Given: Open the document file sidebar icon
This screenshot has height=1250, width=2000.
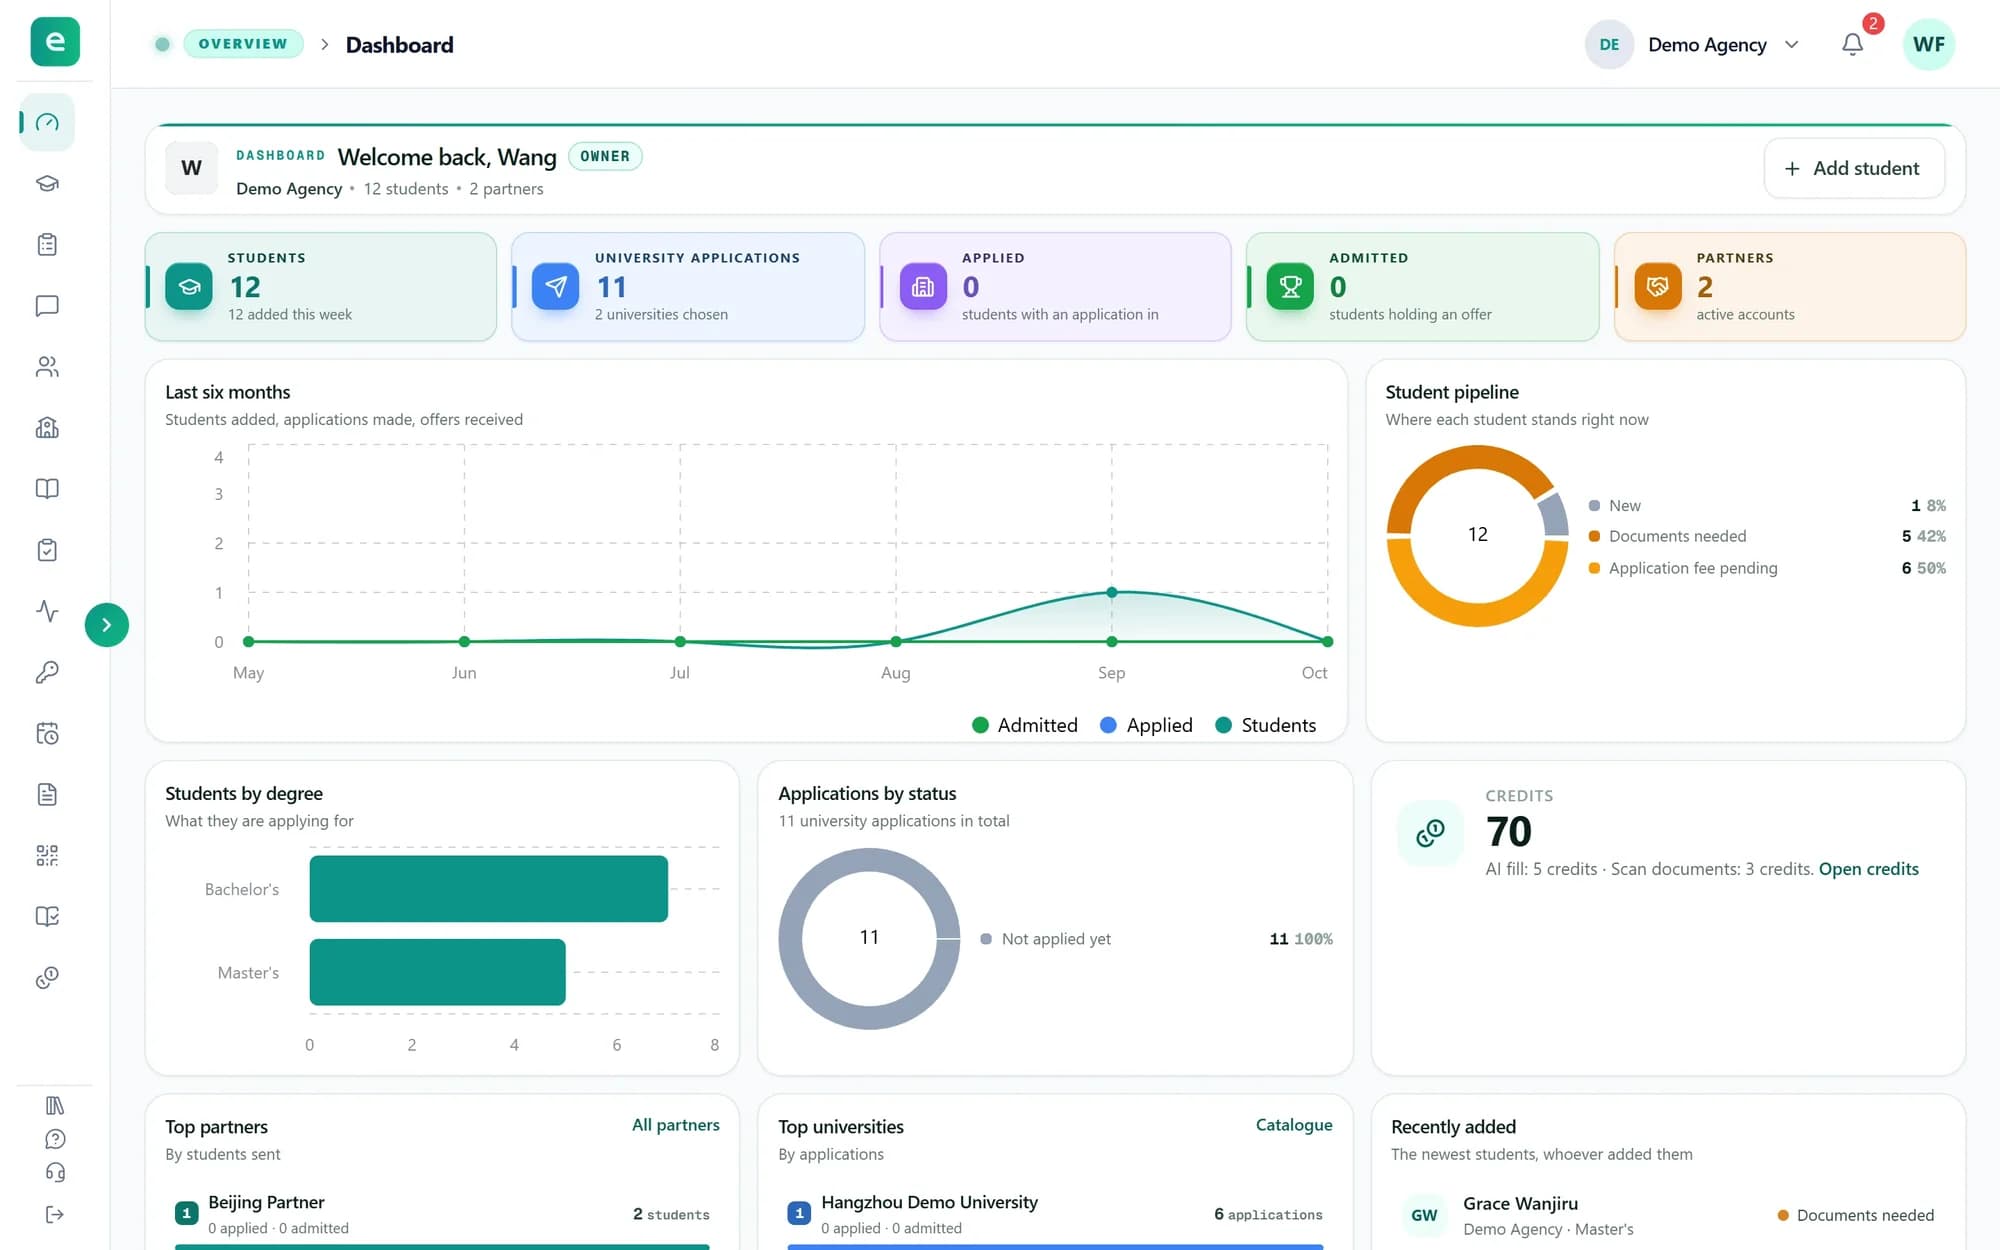Looking at the screenshot, I should pyautogui.click(x=47, y=794).
